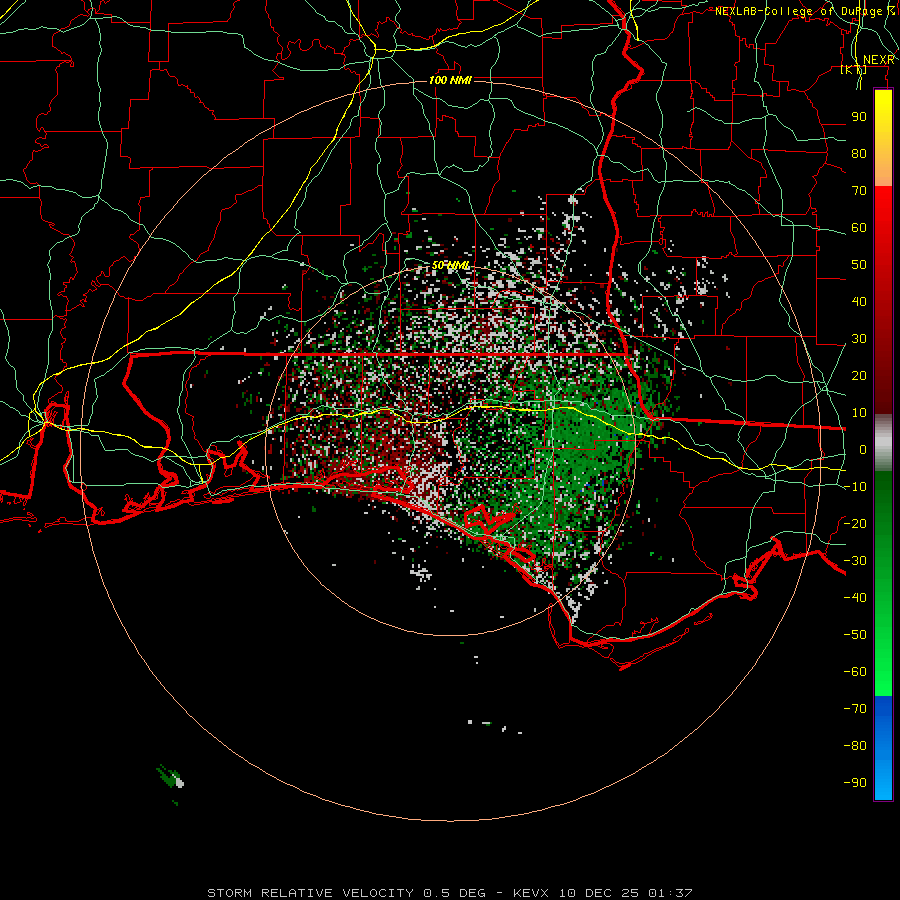
Task: Click the positive 20 value on the velocity scale
Action: pyautogui.click(x=859, y=375)
